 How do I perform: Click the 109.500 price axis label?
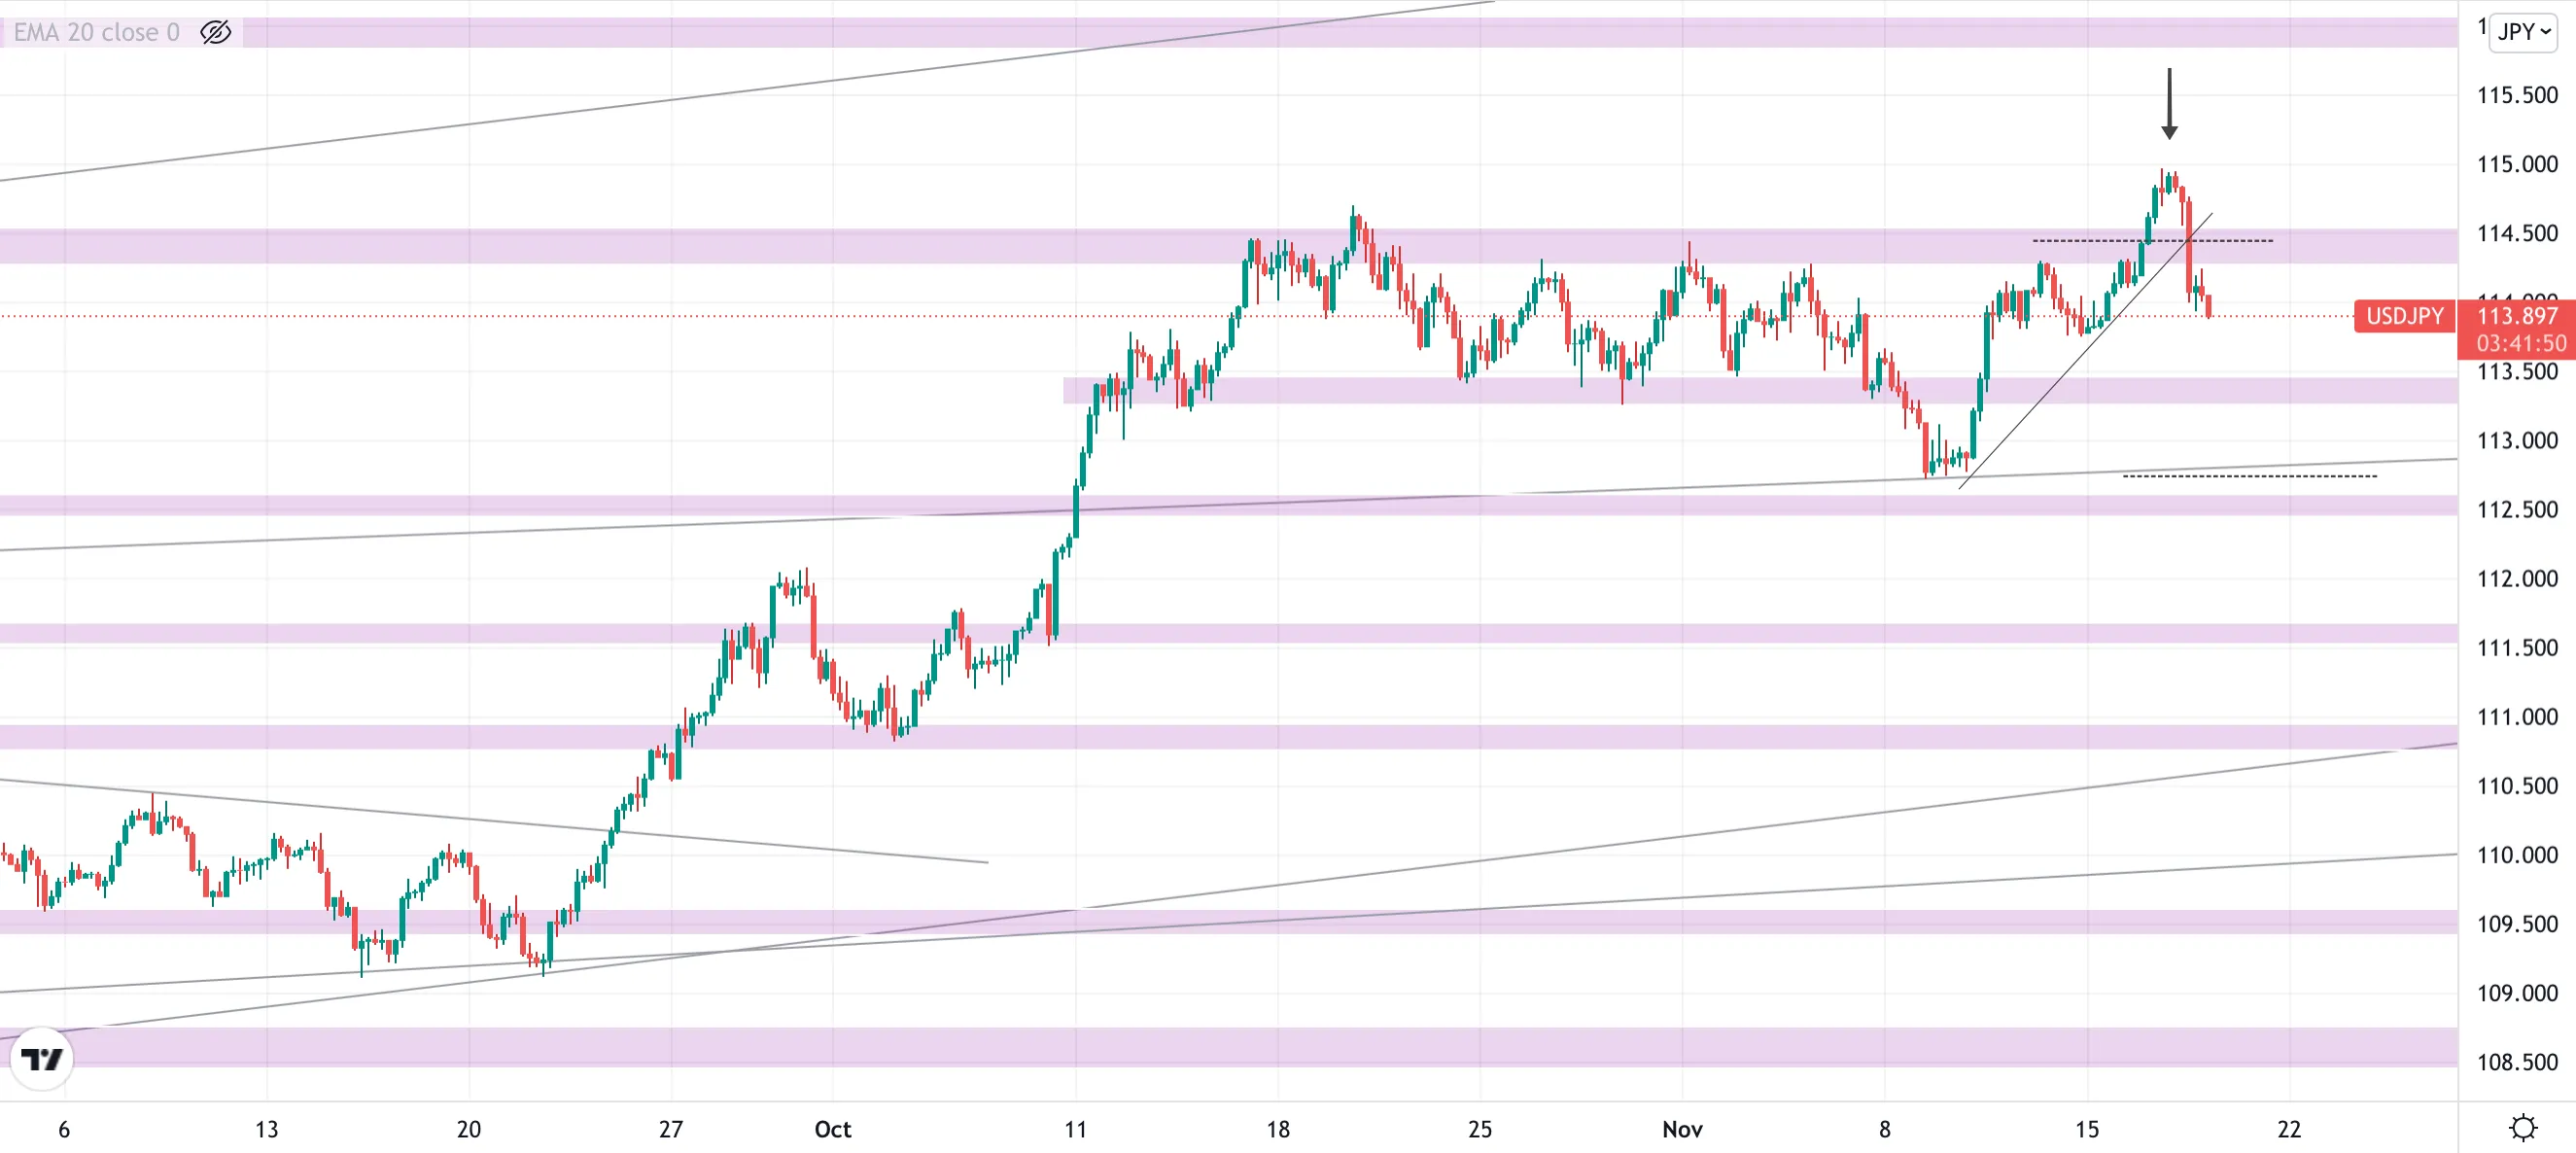[x=2517, y=924]
